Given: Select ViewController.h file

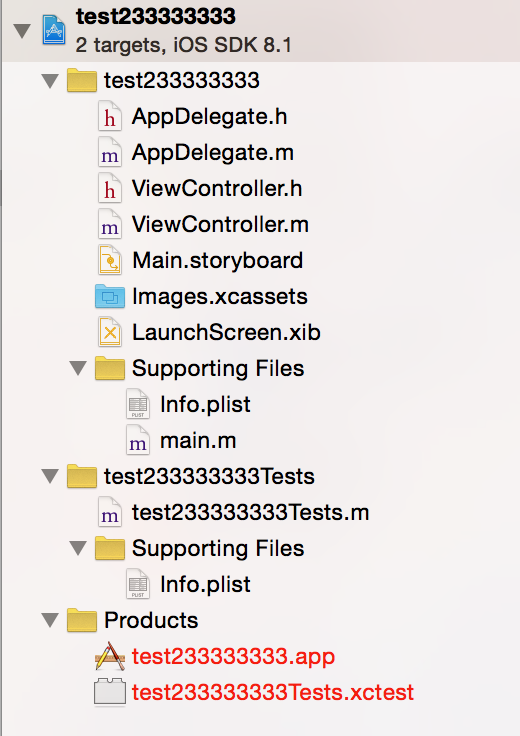Looking at the screenshot, I should coord(217,189).
